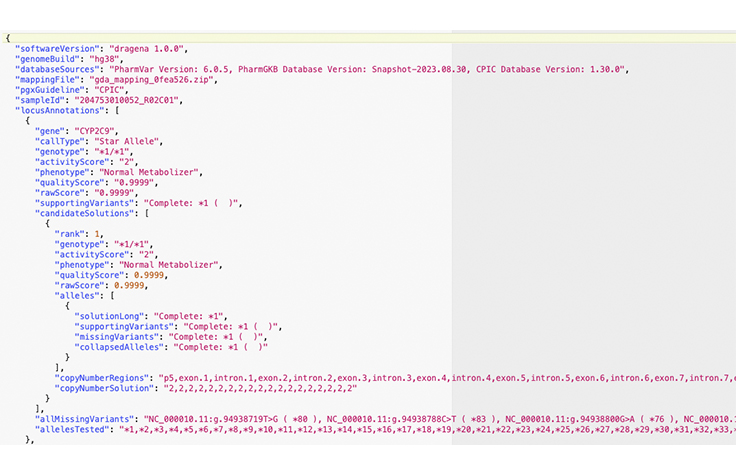Click the "copyNumberSolution" value string
Image resolution: width=736 pixels, height=475 pixels.
click(x=259, y=388)
